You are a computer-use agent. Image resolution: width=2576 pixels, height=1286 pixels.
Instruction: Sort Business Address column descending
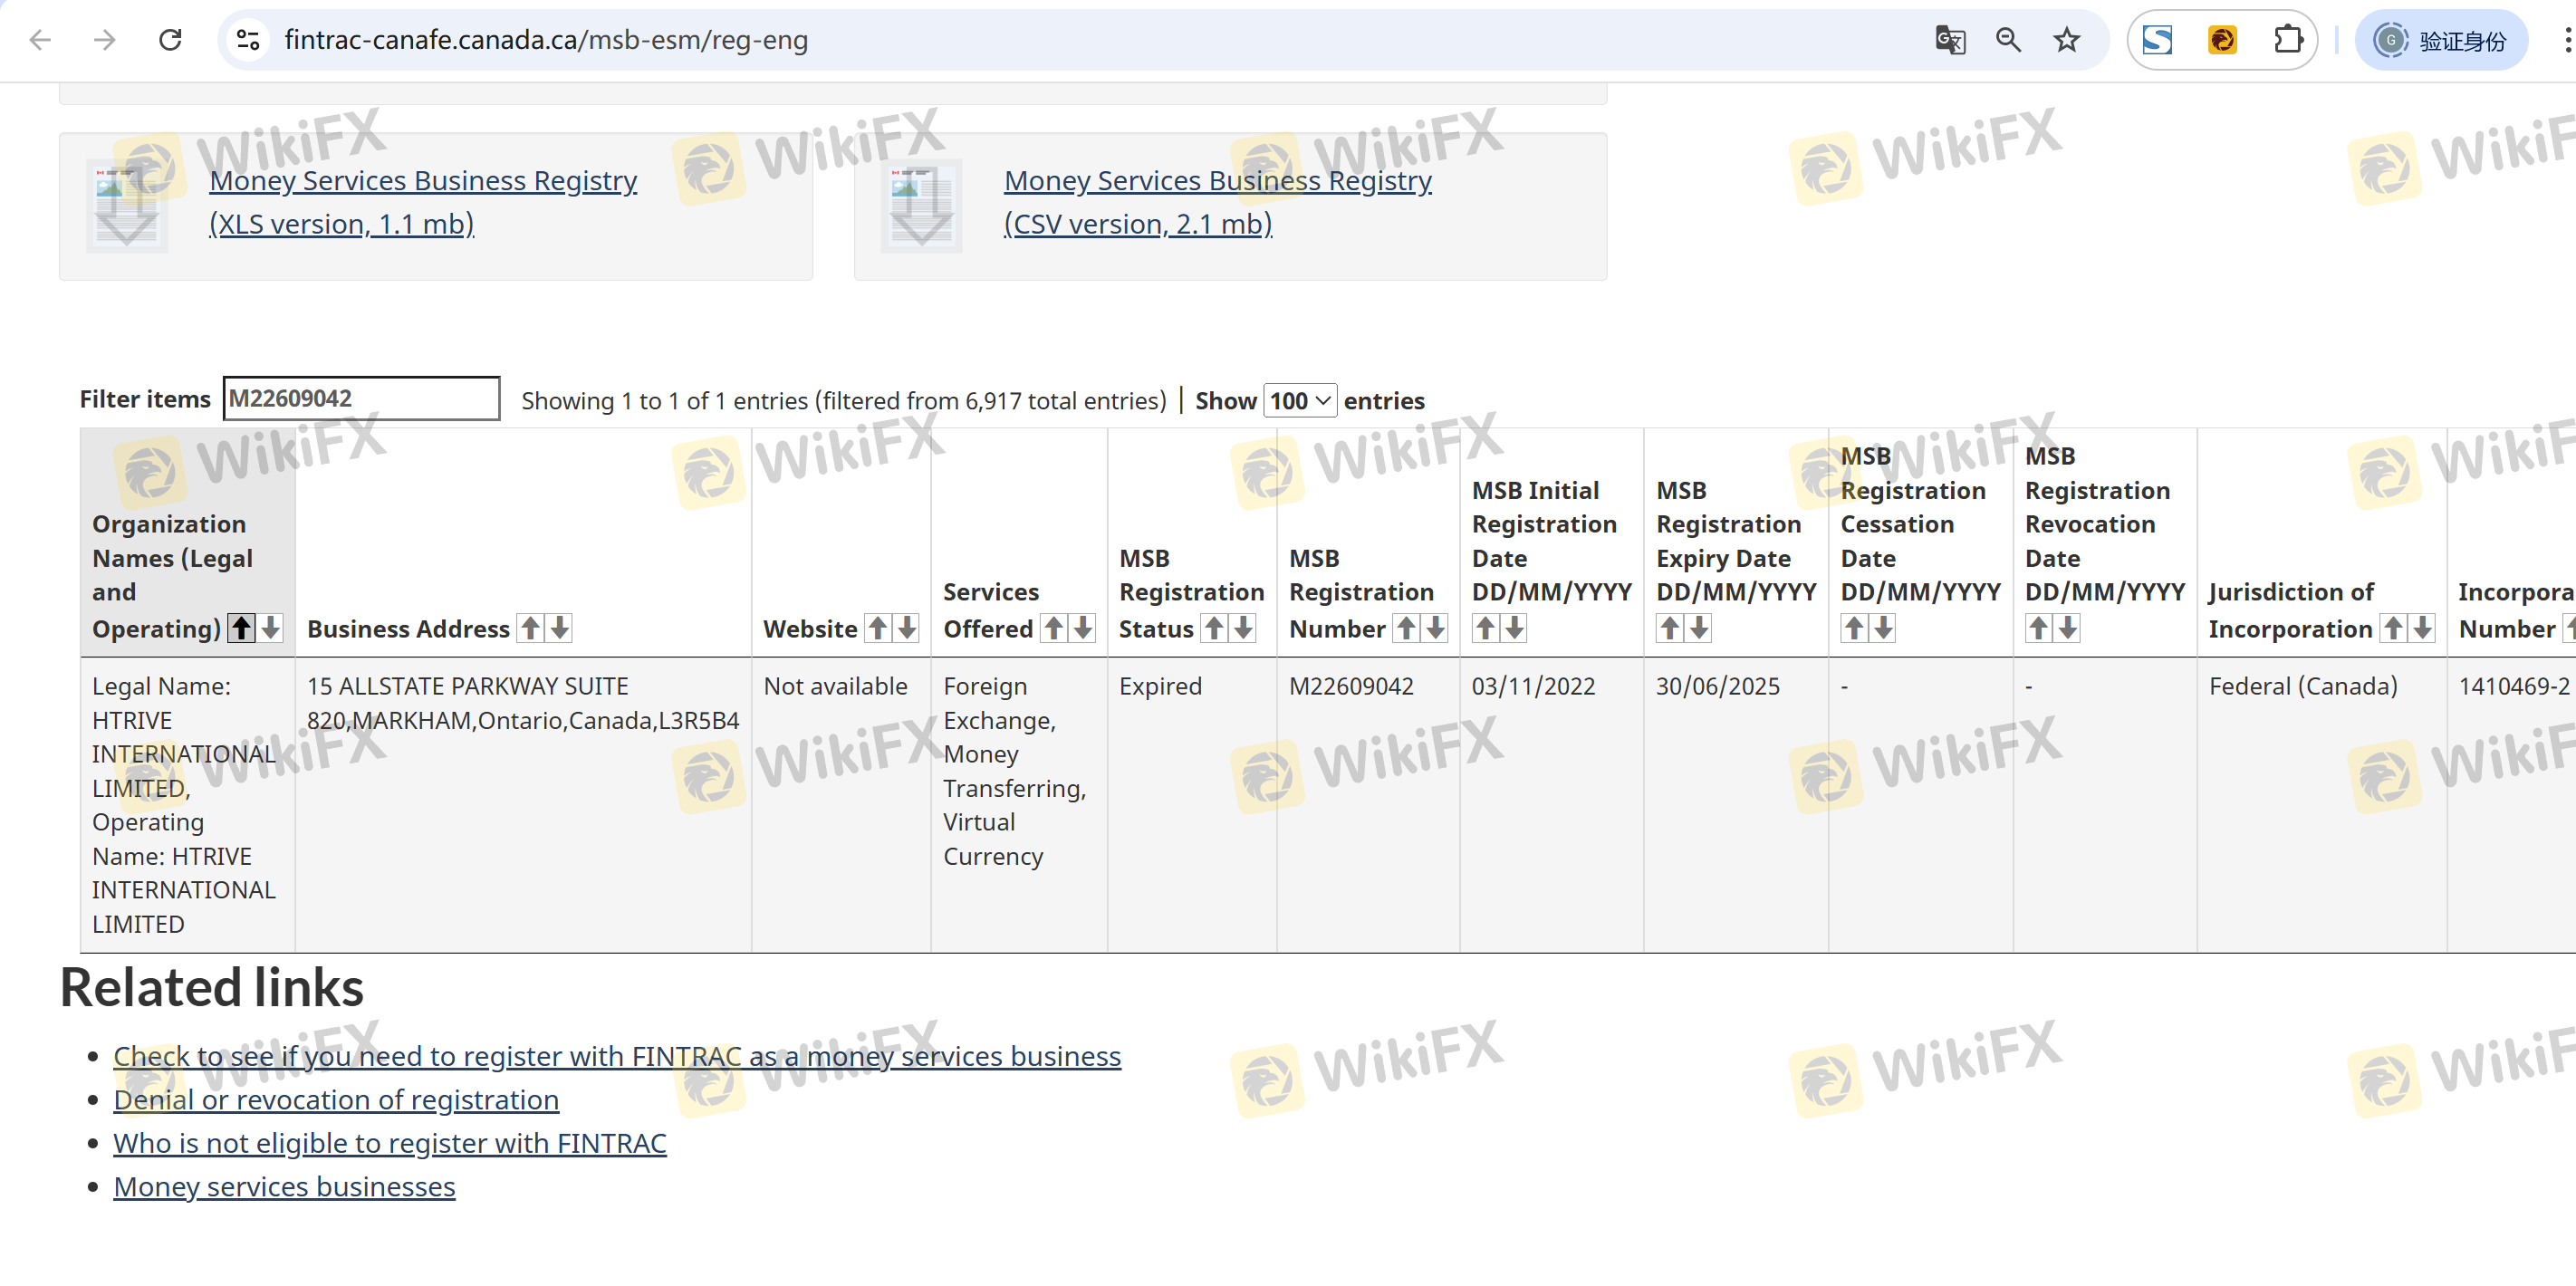pos(561,628)
